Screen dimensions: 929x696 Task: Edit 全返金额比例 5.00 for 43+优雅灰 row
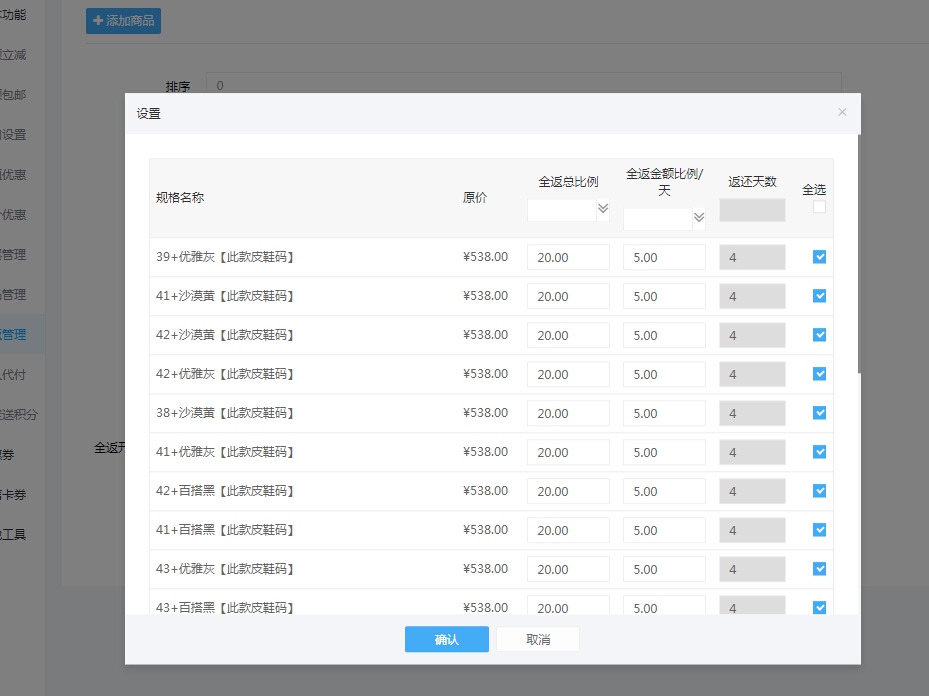[664, 569]
